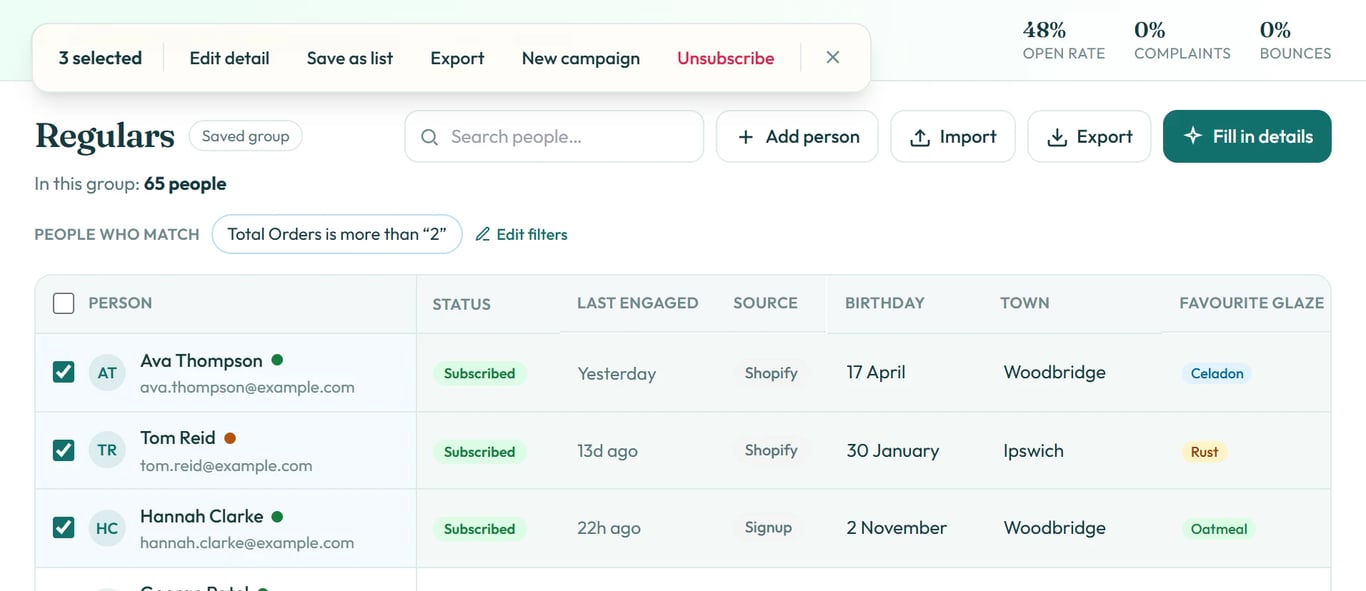This screenshot has height=591, width=1366.
Task: Click the red Unsubscribe action
Action: (726, 58)
